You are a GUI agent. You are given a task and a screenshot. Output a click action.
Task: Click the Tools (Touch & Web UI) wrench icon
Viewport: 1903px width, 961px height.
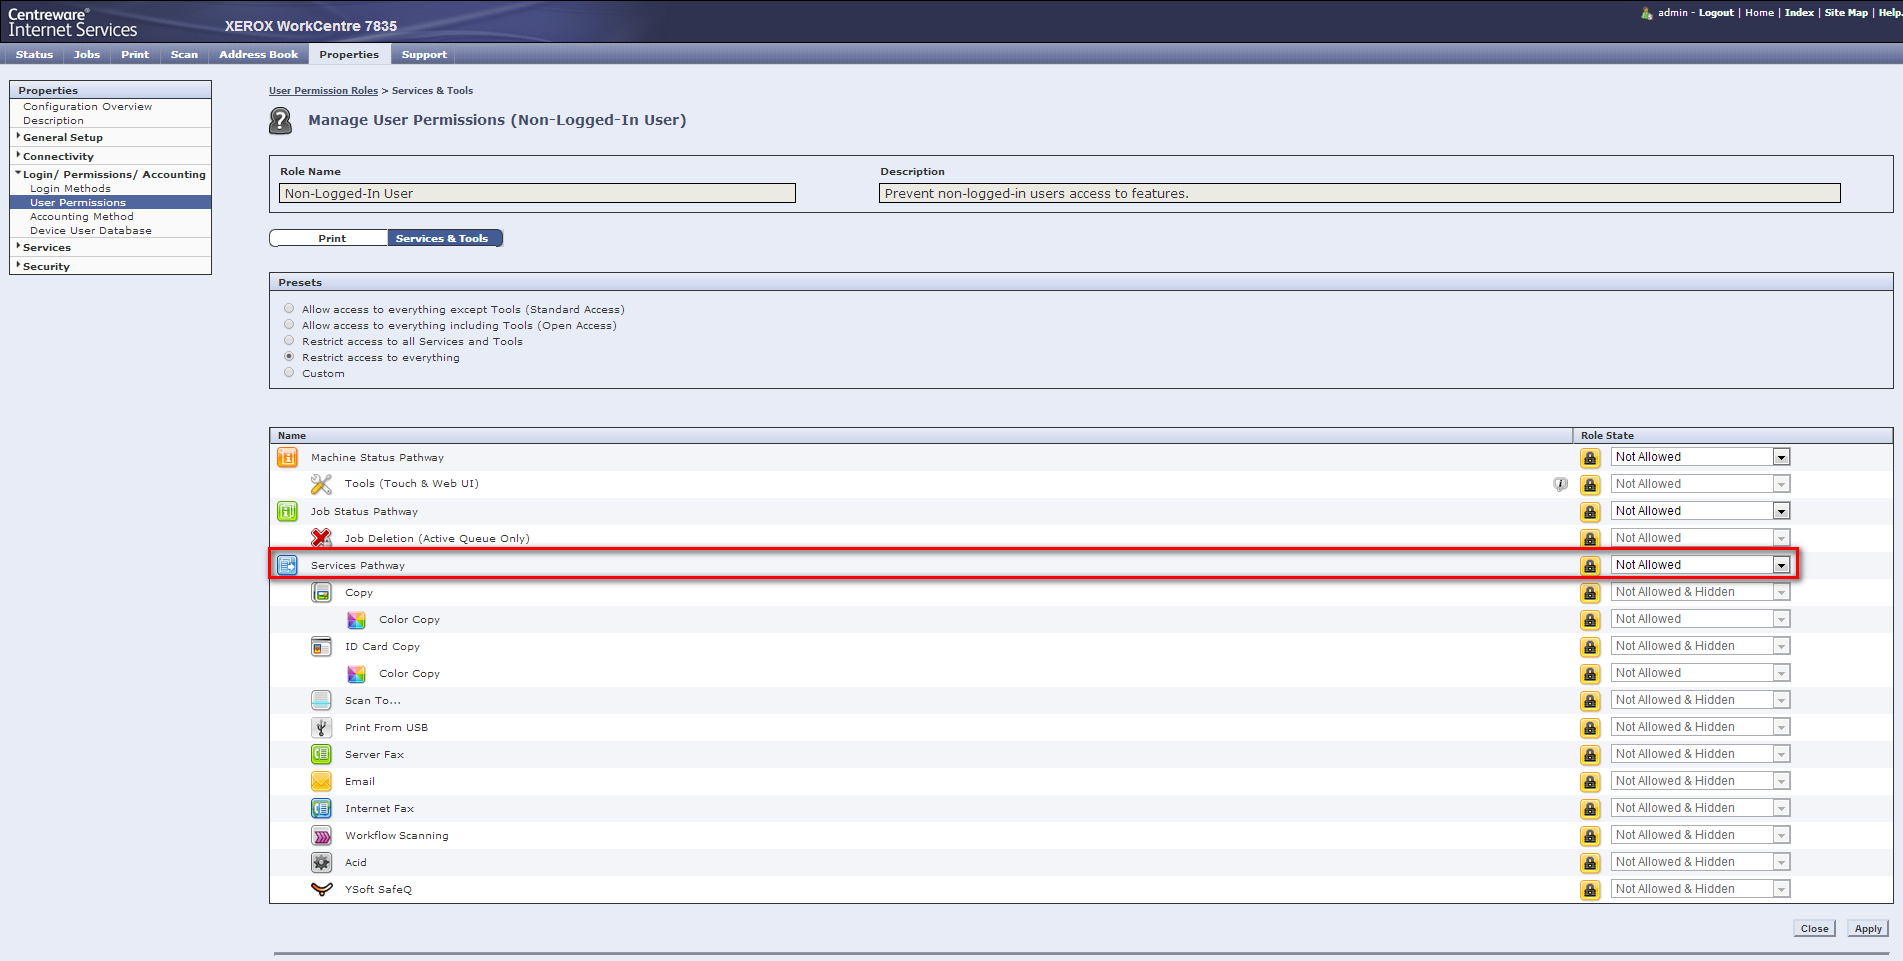[321, 484]
